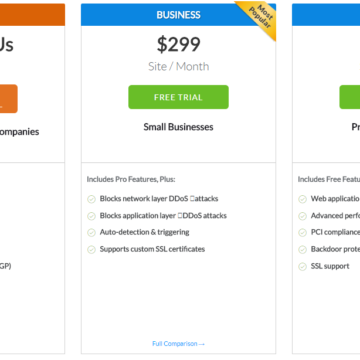The width and height of the screenshot is (360, 360).
Task: Click the $299 price text
Action: [179, 45]
